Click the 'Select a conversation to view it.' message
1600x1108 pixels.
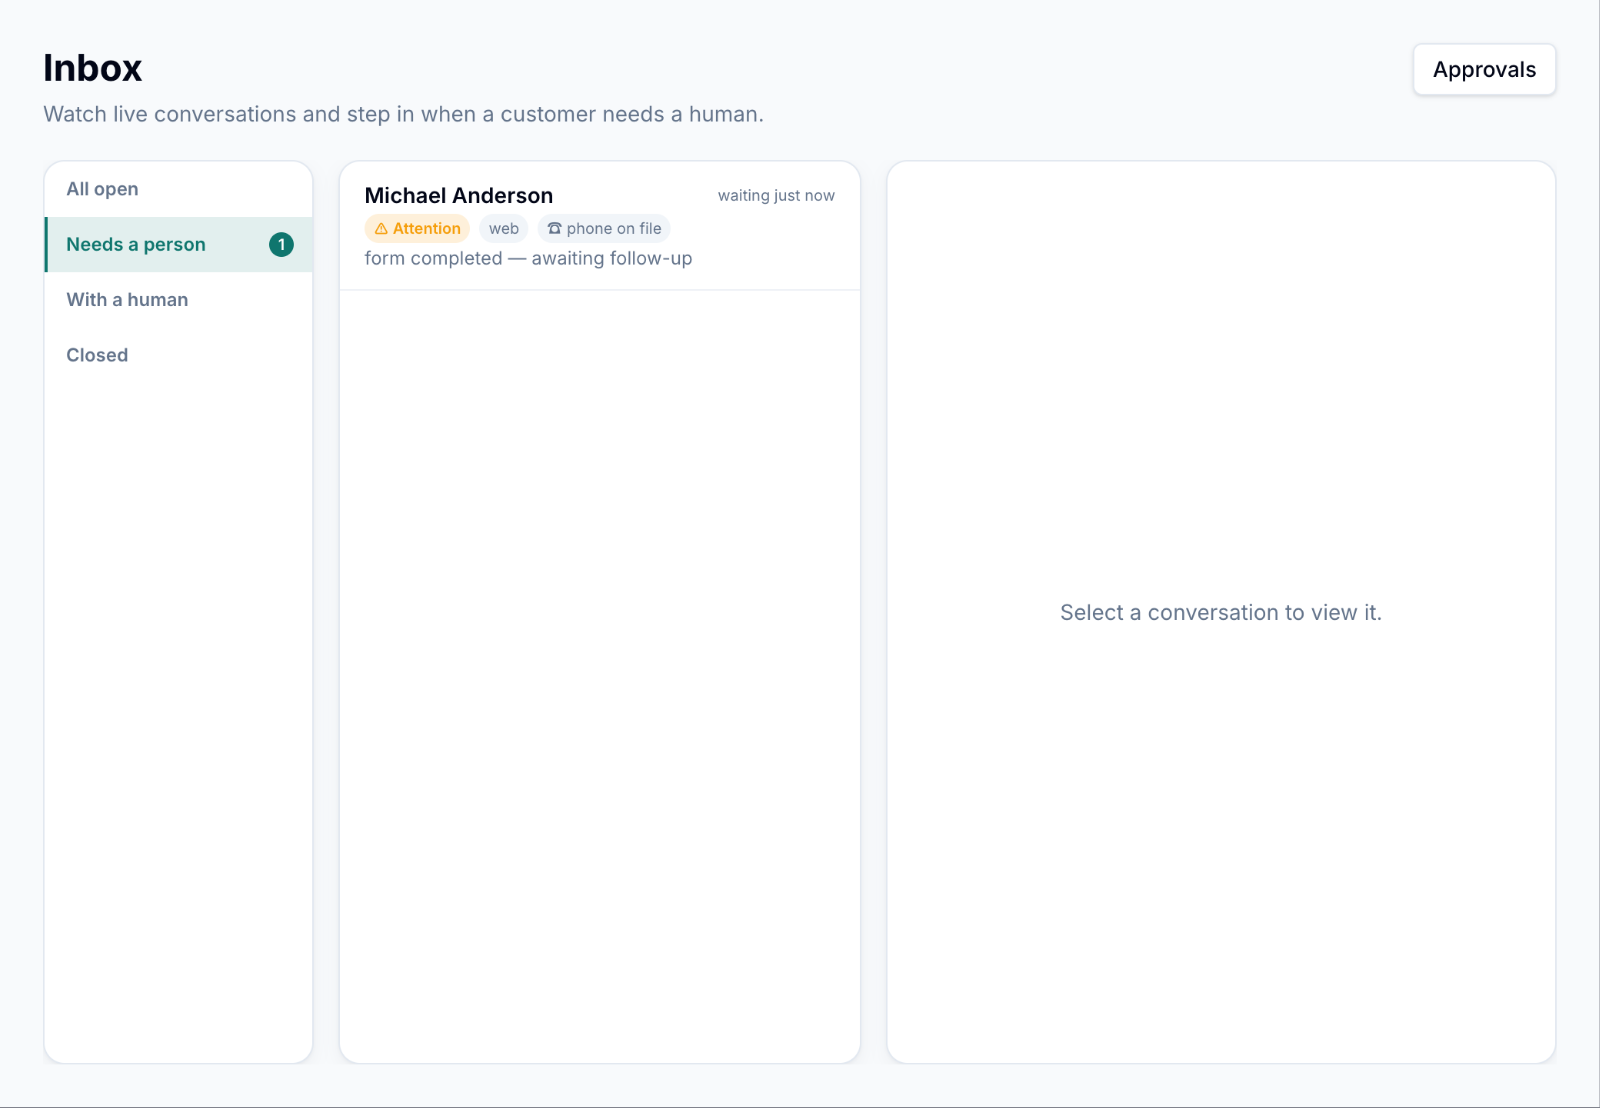tap(1221, 613)
